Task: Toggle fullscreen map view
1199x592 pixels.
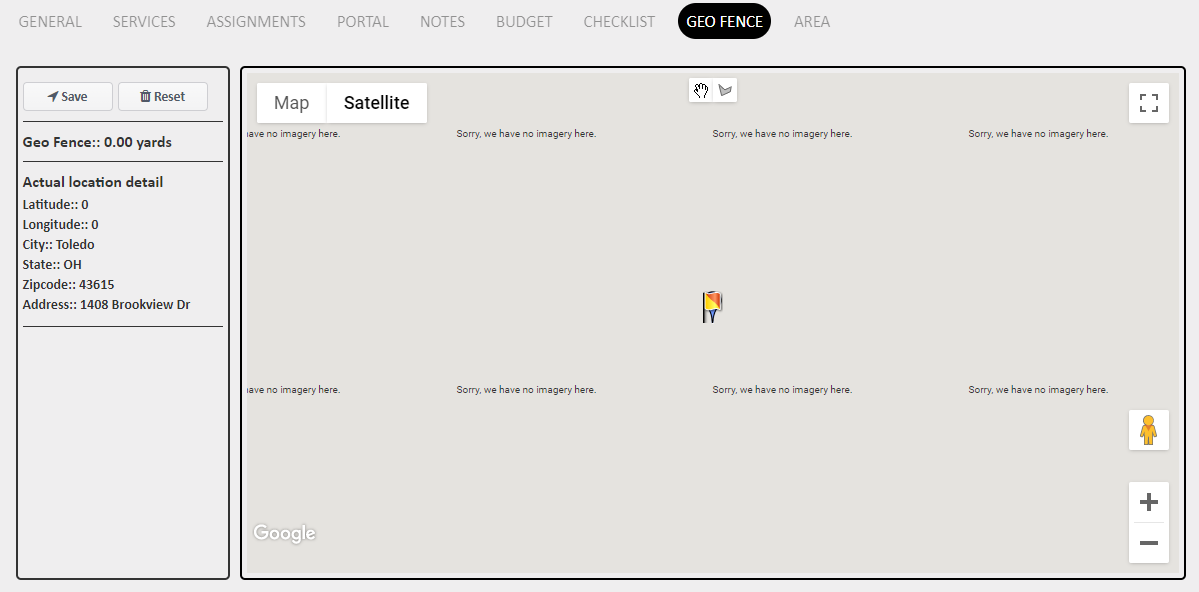Action: tap(1148, 103)
